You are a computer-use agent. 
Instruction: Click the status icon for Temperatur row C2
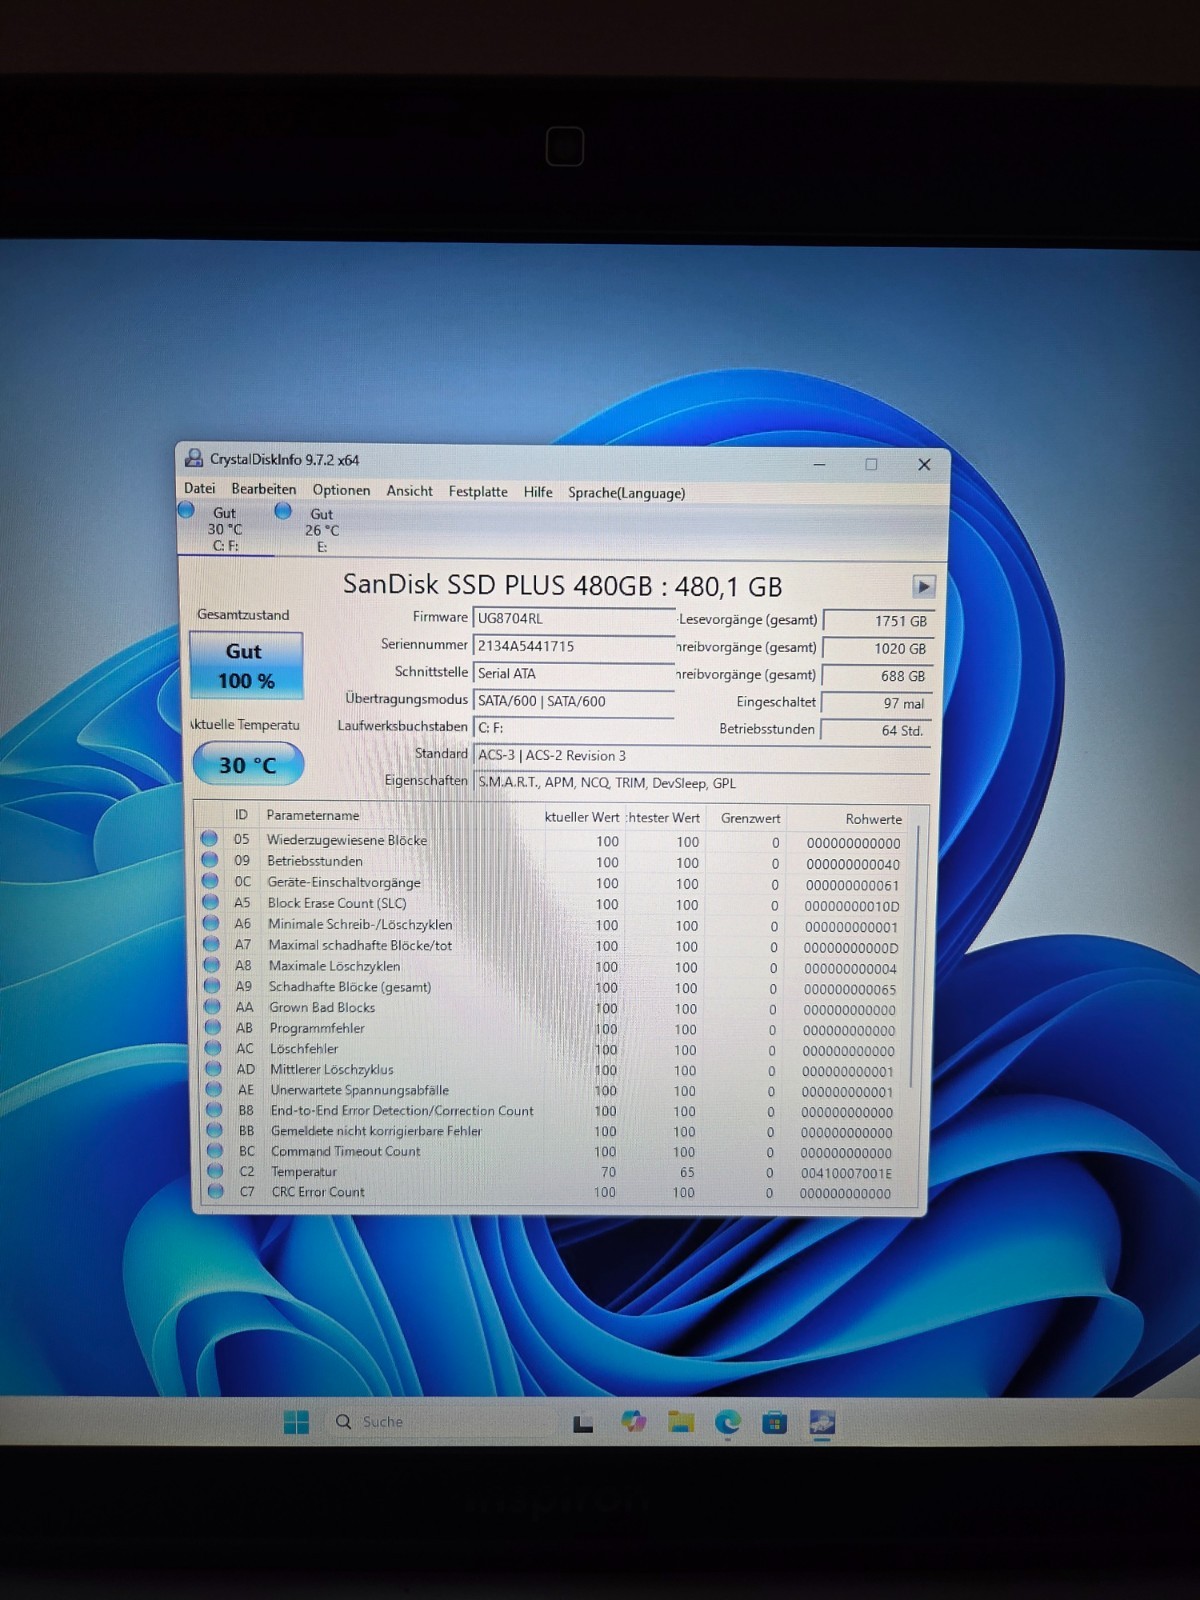click(215, 1171)
